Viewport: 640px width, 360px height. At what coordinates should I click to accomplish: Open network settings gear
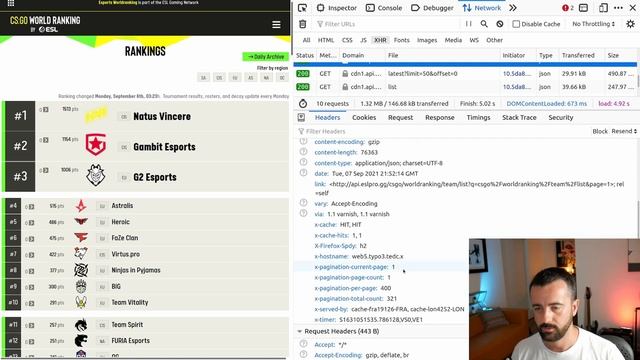click(x=630, y=24)
